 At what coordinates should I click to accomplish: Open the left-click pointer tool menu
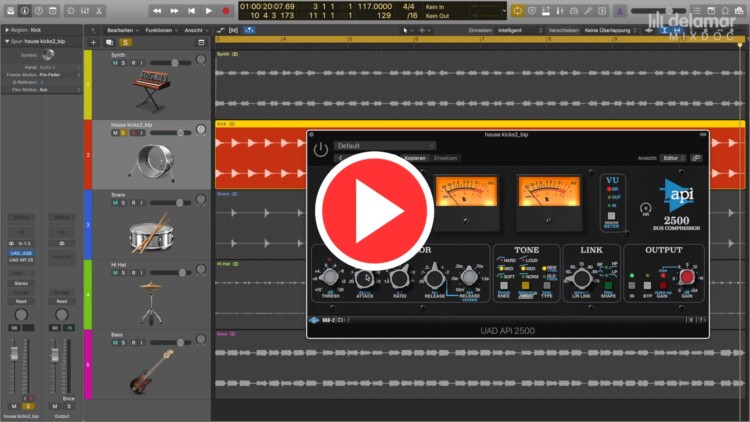tap(407, 30)
